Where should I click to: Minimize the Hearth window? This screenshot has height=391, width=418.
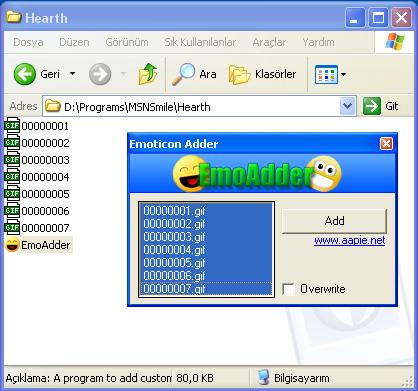[x=354, y=18]
